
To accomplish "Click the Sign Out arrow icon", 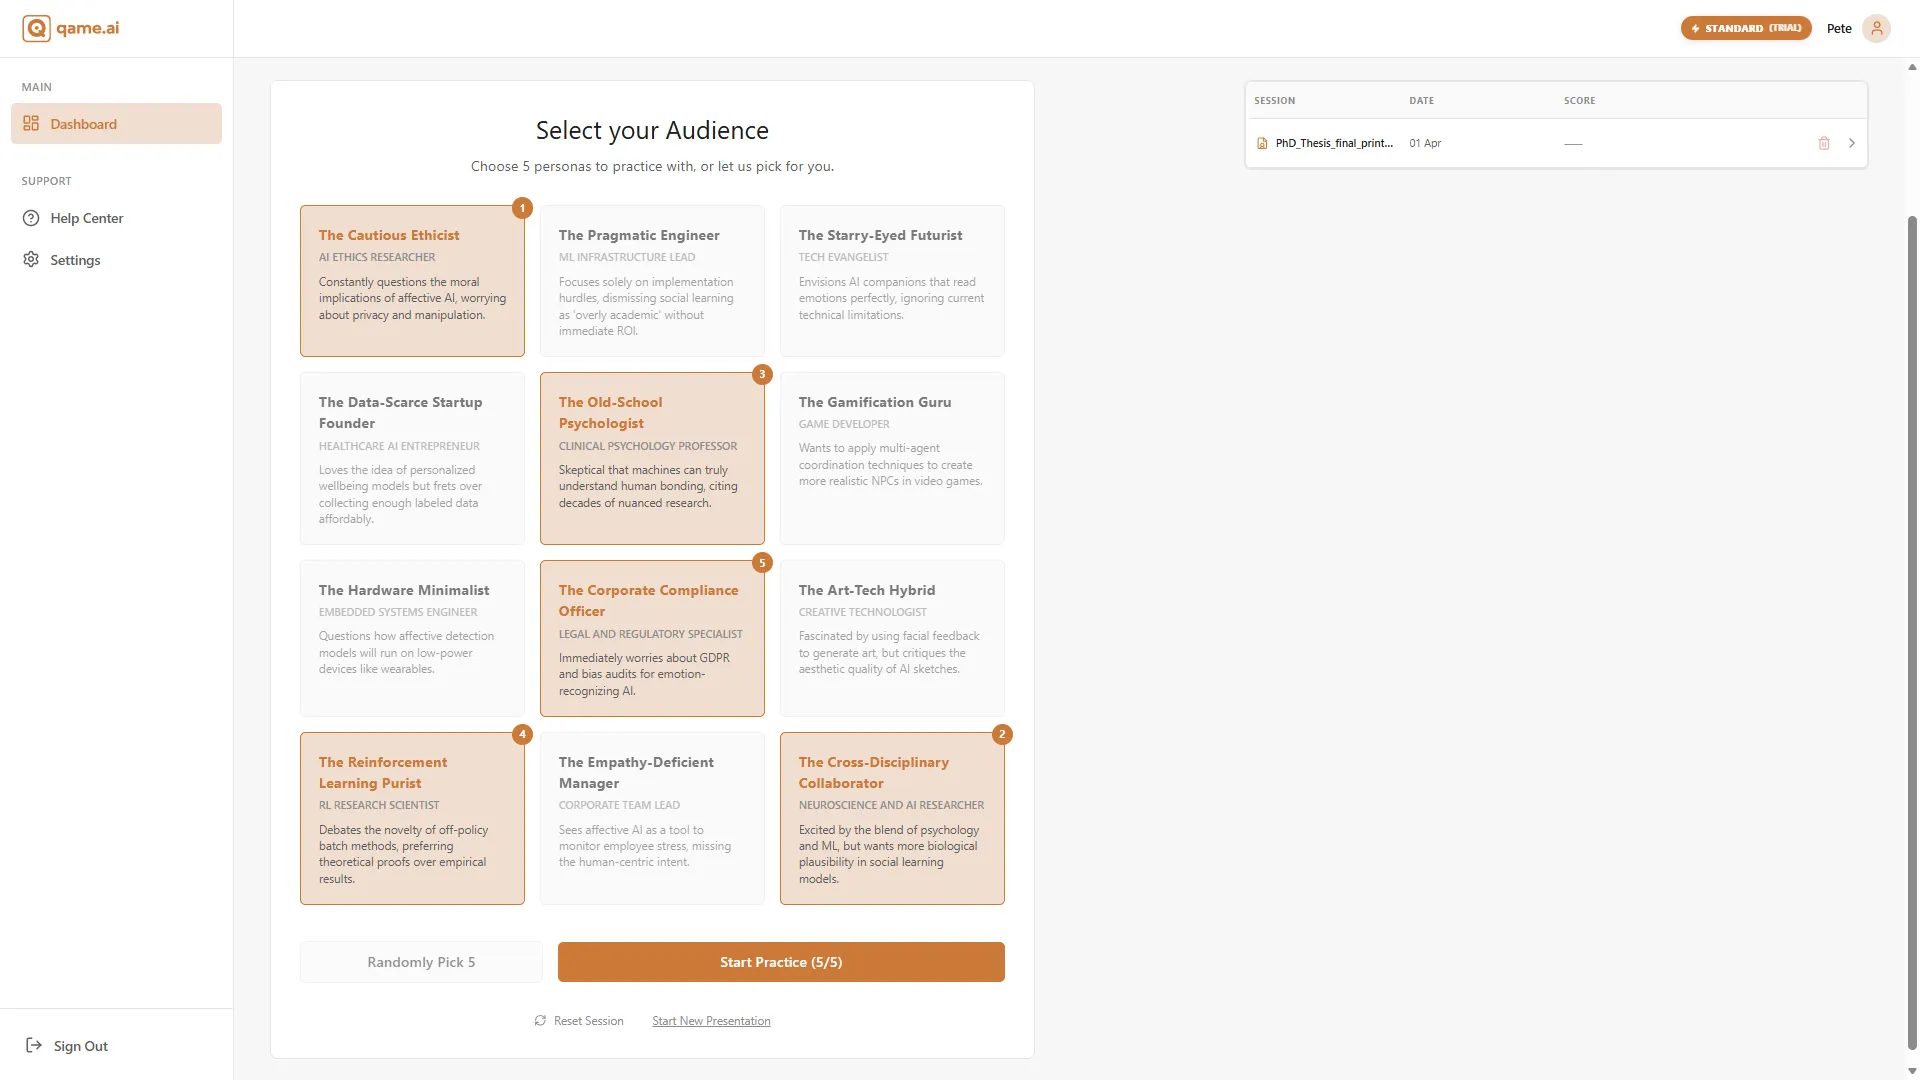I will (x=34, y=1046).
